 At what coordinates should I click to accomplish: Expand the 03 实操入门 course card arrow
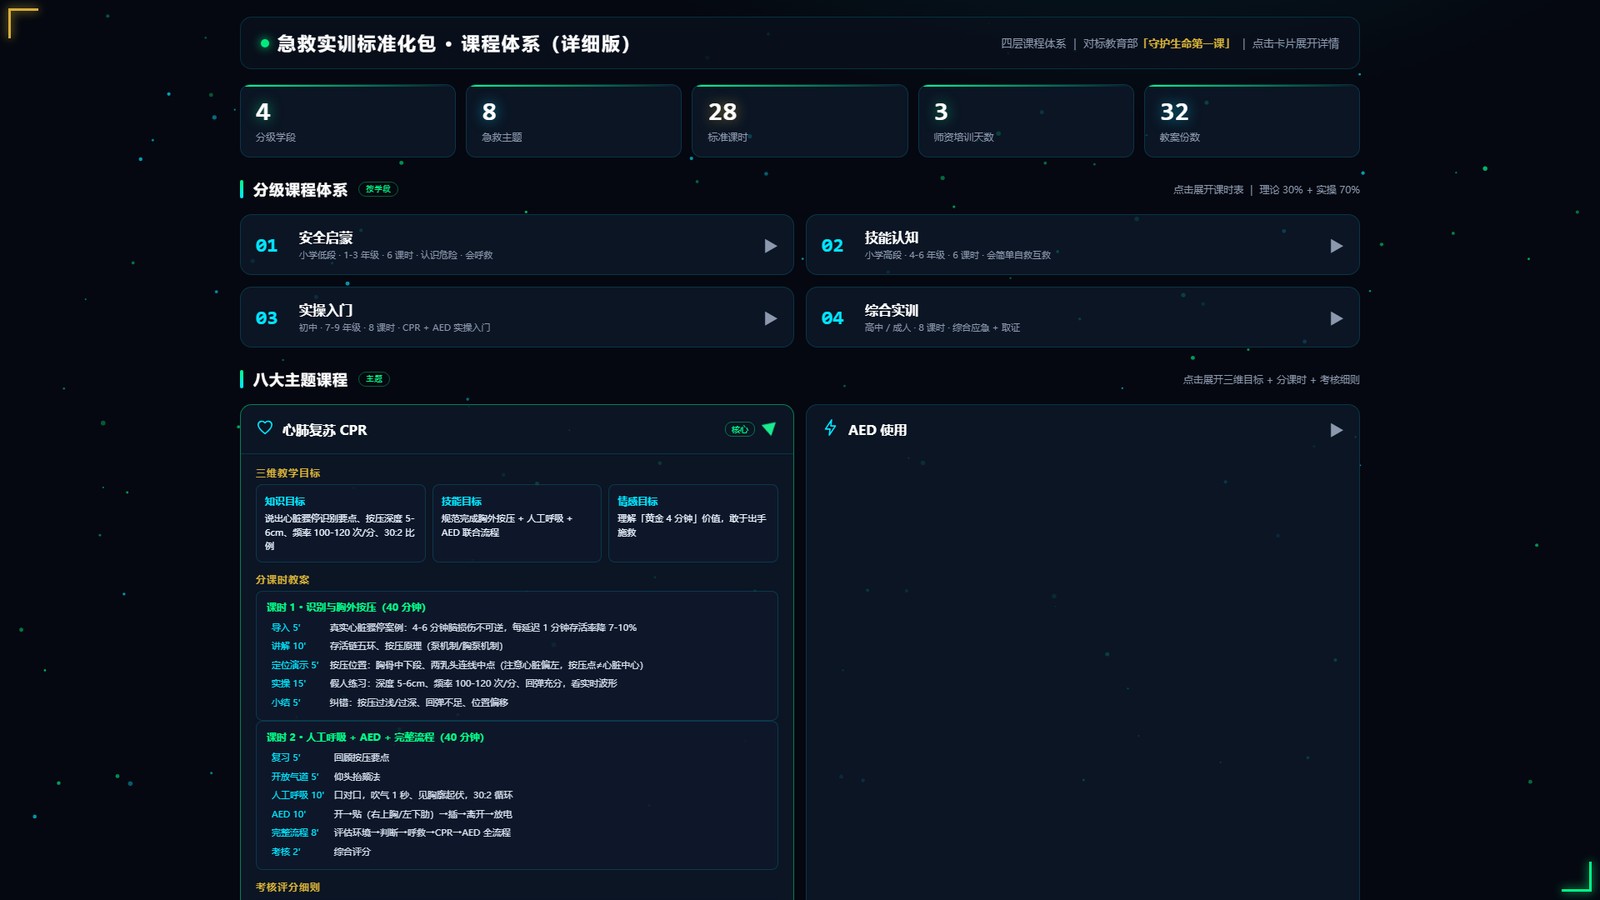[x=770, y=318]
